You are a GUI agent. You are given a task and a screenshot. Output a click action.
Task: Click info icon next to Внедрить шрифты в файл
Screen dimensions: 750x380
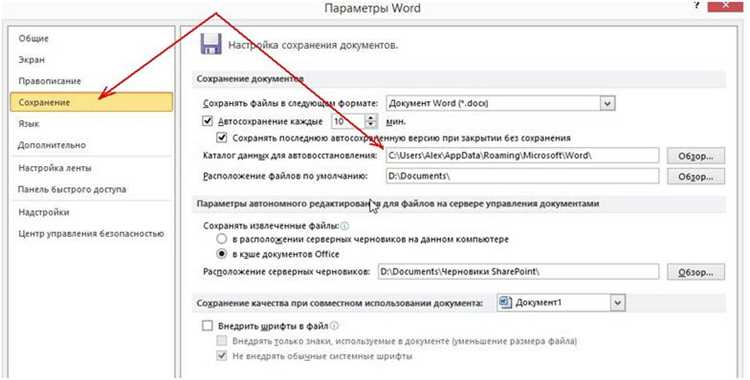point(334,326)
